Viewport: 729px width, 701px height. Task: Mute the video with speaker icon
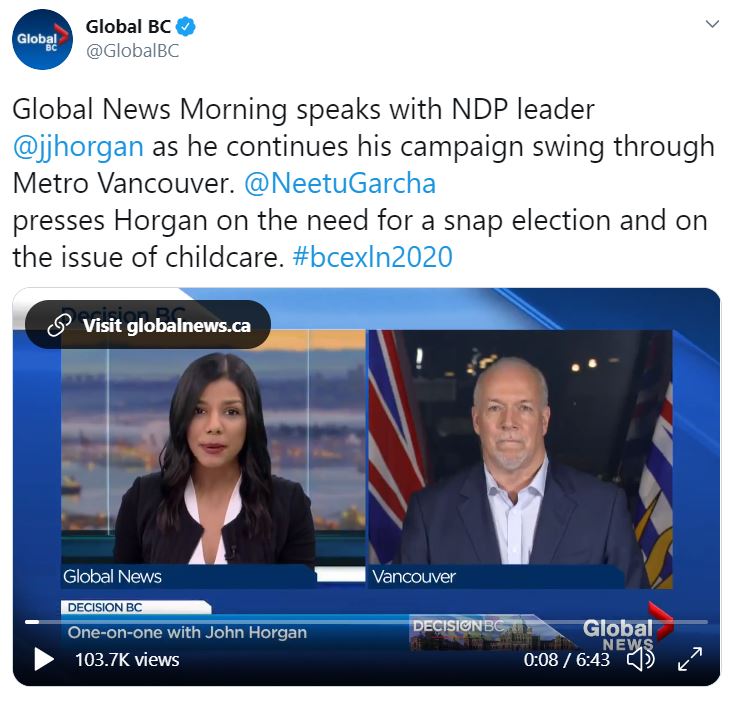pyautogui.click(x=641, y=659)
